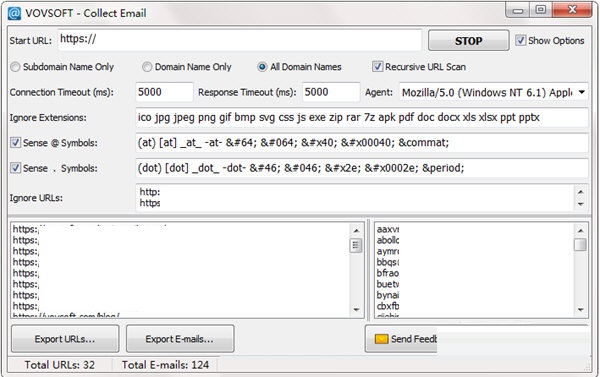Click 'Total URLs: 32' in status bar
This screenshot has width=600, height=377.
coord(60,365)
